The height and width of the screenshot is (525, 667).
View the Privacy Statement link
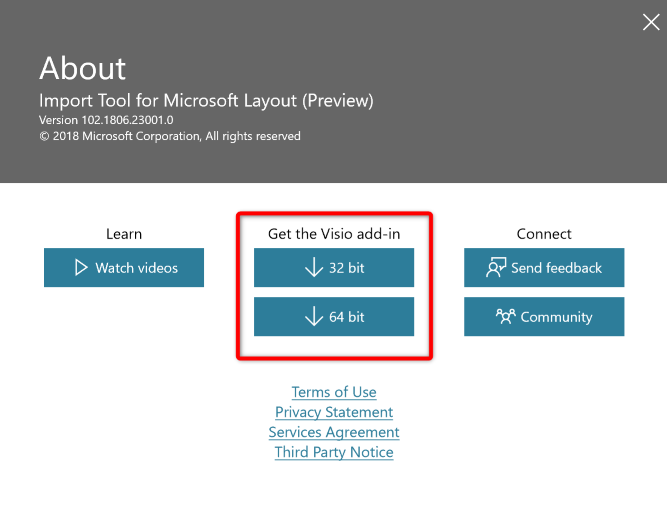pos(334,412)
